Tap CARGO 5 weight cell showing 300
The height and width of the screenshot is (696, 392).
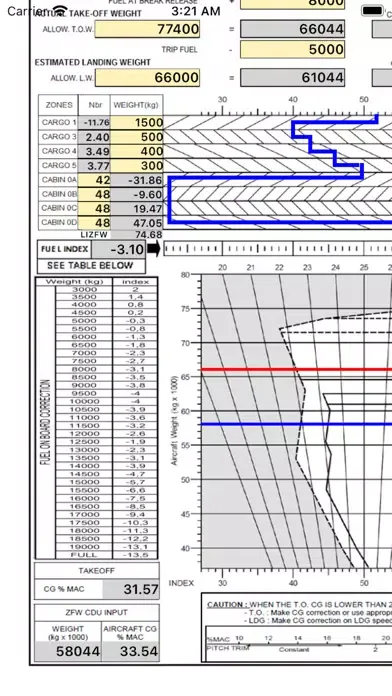(x=137, y=166)
